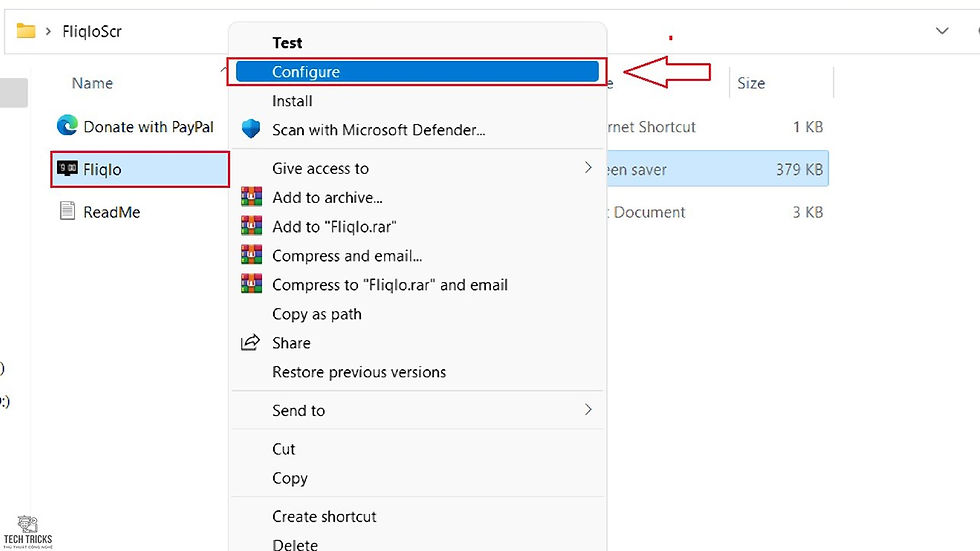980x551 pixels.
Task: Expand the Send to arrow
Action: pyautogui.click(x=588, y=409)
